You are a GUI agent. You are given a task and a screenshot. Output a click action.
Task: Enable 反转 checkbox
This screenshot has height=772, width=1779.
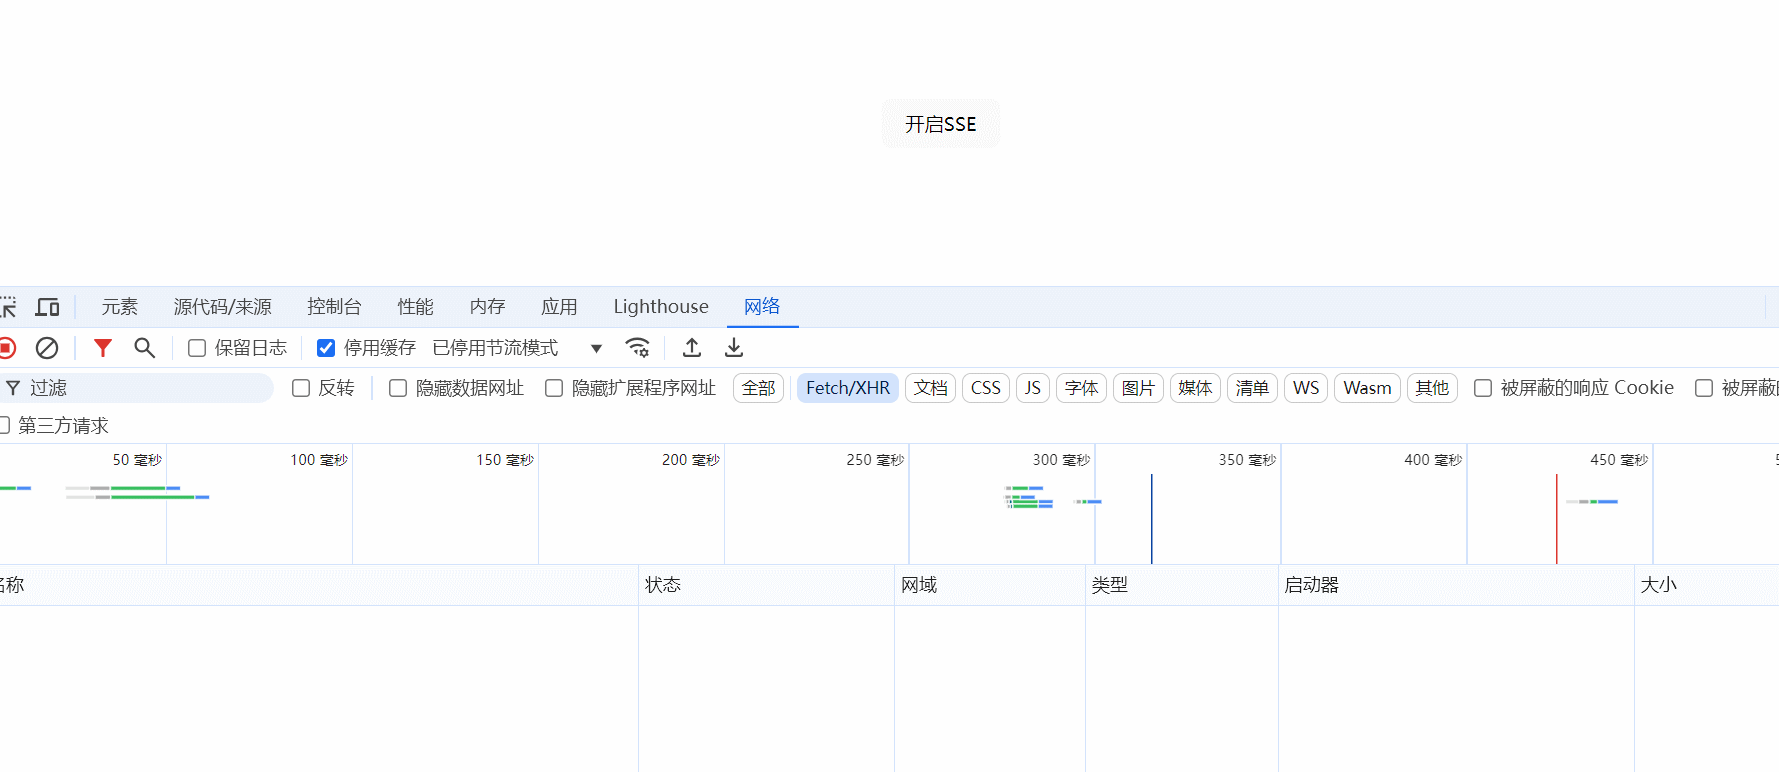[301, 388]
